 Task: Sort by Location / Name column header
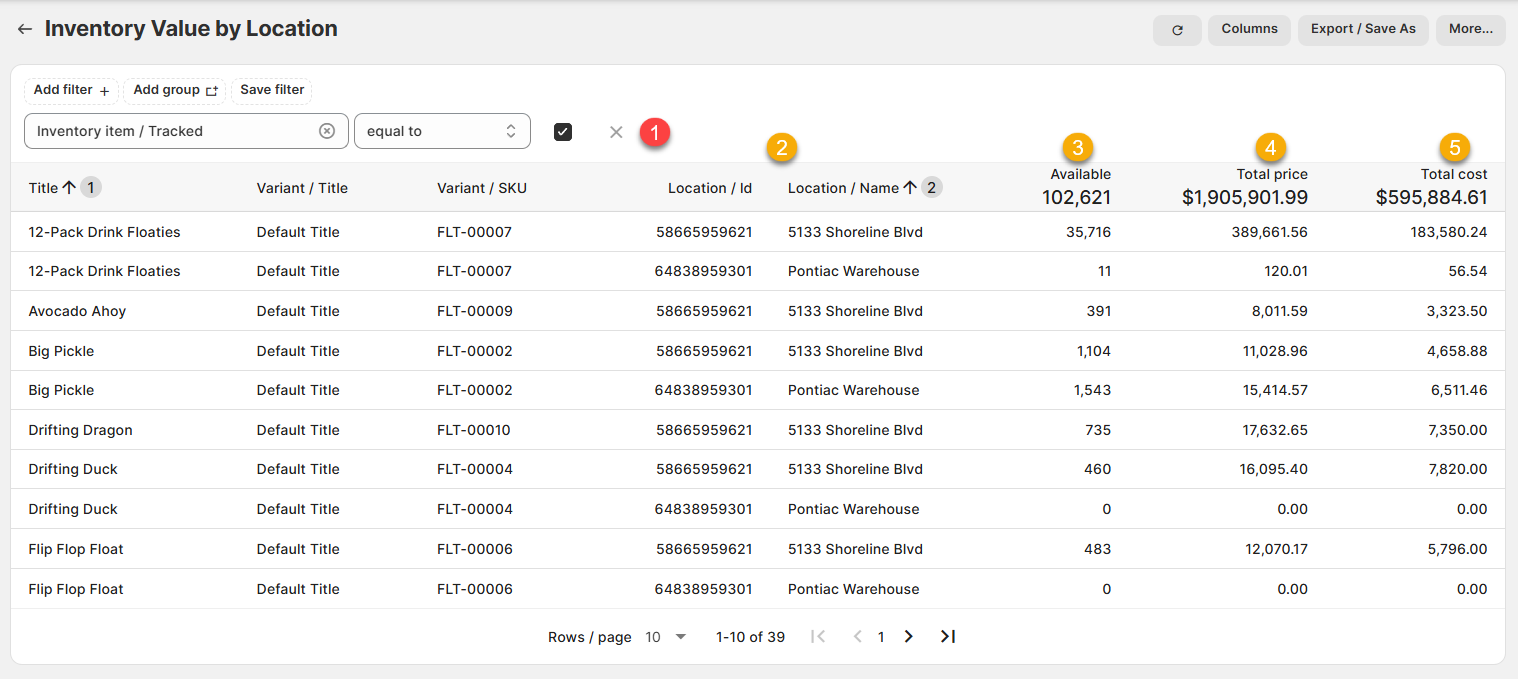click(x=843, y=188)
